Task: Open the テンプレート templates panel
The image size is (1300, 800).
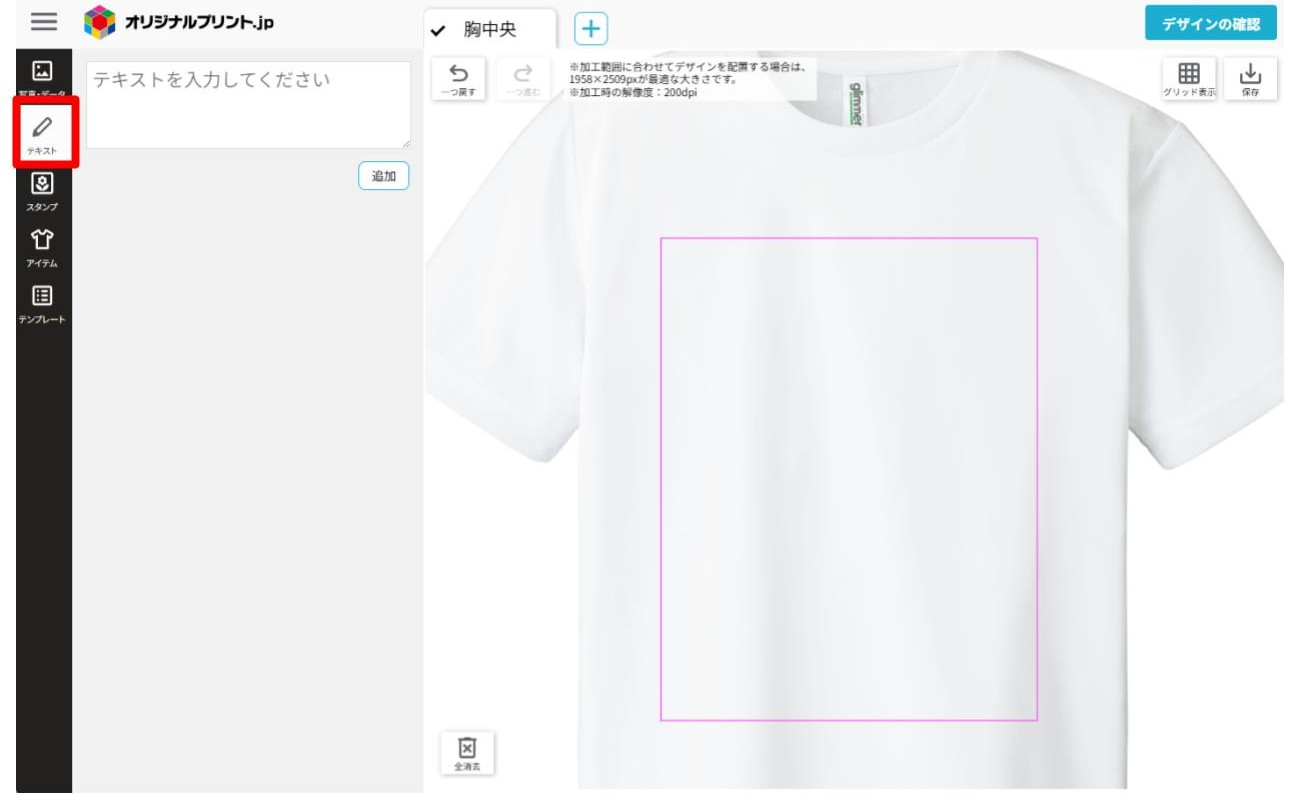Action: 42,304
